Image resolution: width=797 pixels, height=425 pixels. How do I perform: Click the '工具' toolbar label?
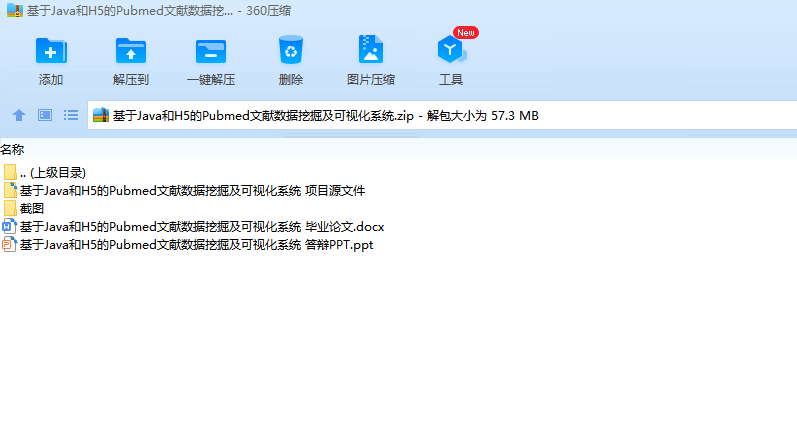point(451,80)
